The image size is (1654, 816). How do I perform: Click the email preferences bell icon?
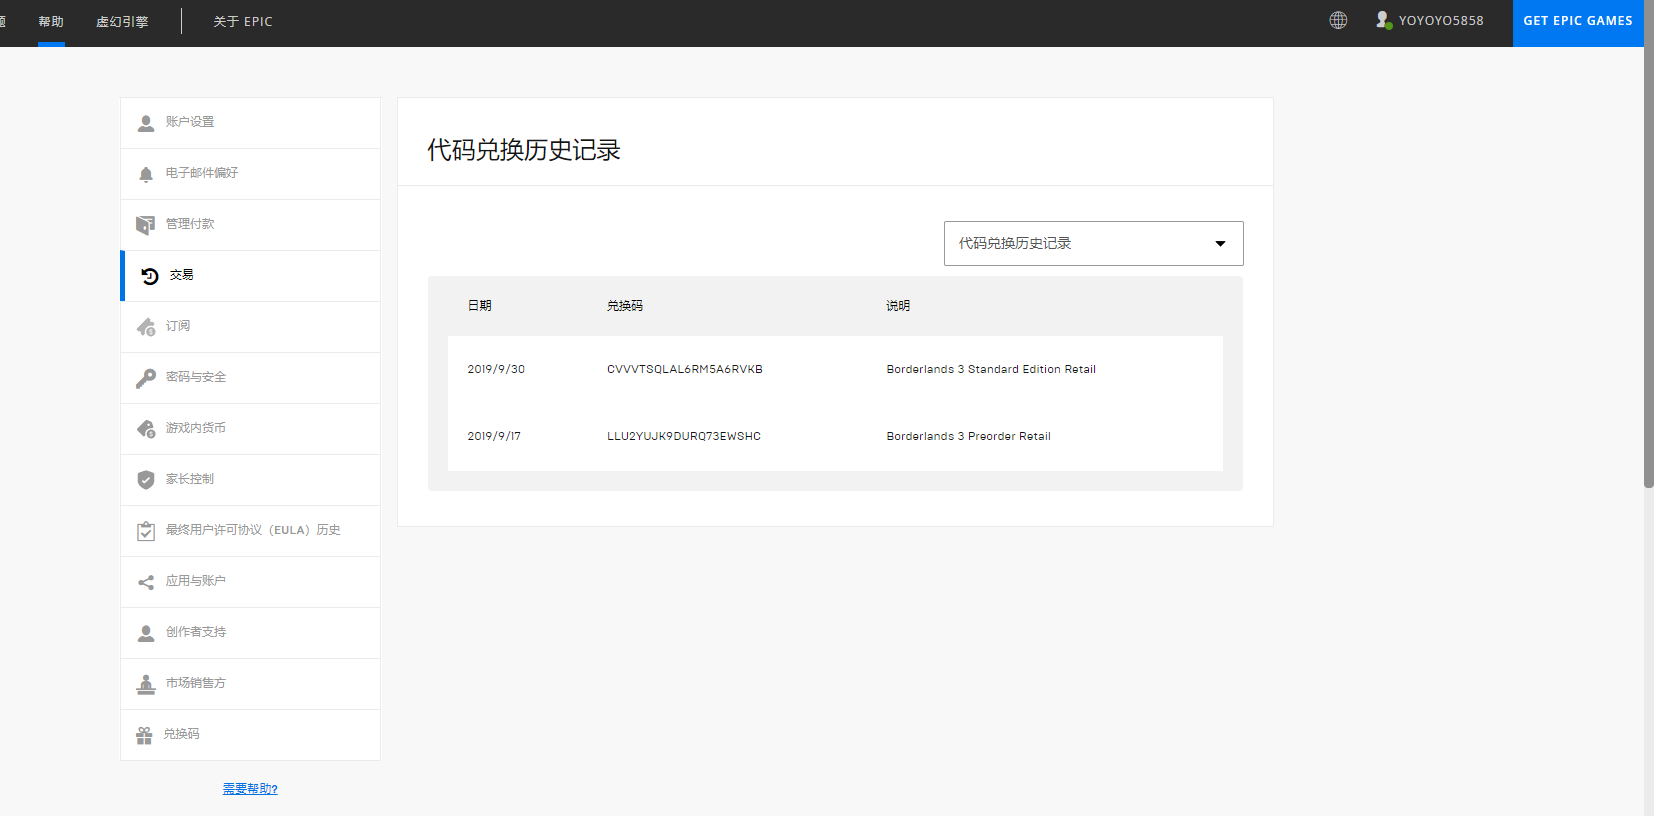(x=146, y=174)
